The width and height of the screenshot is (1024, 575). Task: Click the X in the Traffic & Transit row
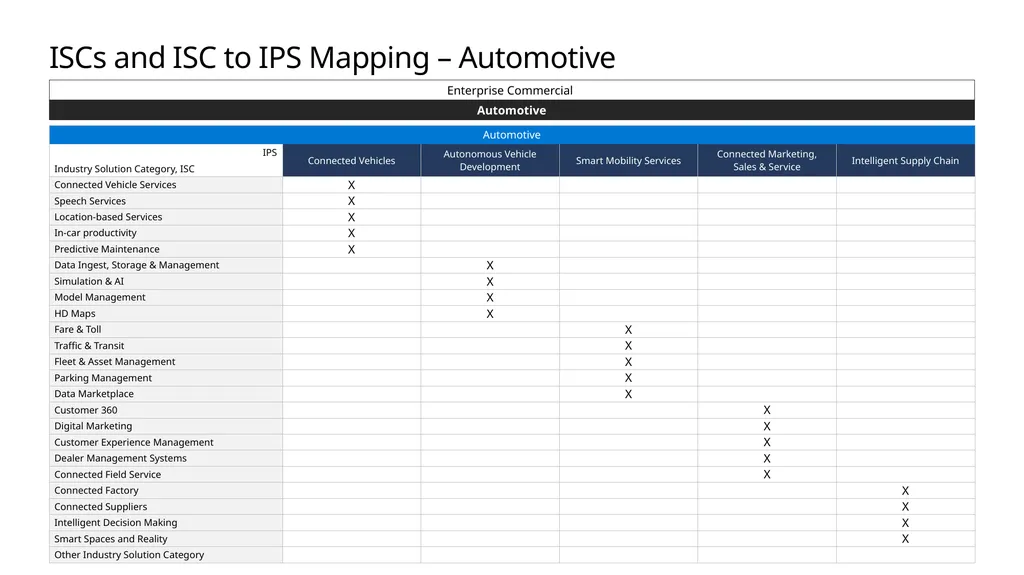click(628, 346)
